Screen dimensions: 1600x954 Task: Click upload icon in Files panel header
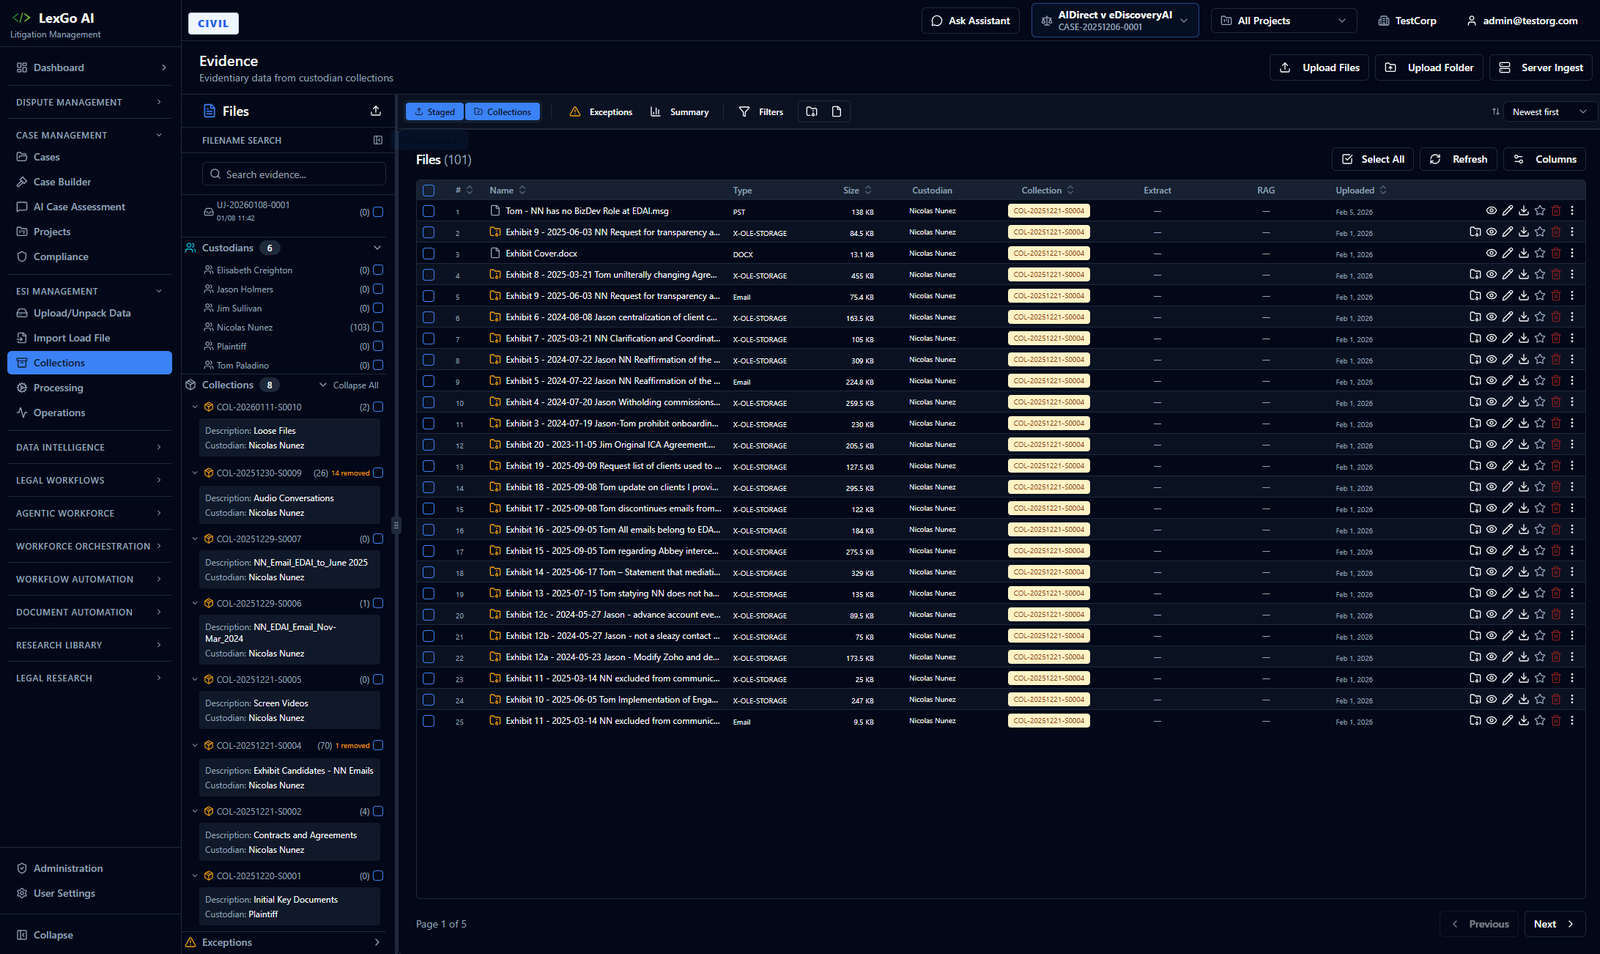(376, 111)
